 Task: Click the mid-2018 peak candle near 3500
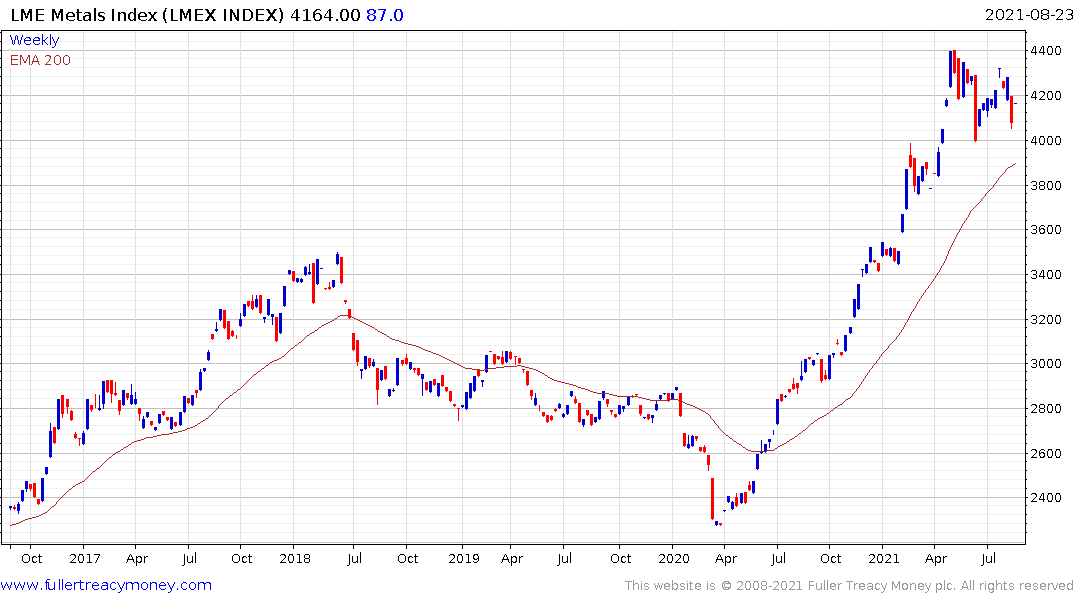[337, 258]
